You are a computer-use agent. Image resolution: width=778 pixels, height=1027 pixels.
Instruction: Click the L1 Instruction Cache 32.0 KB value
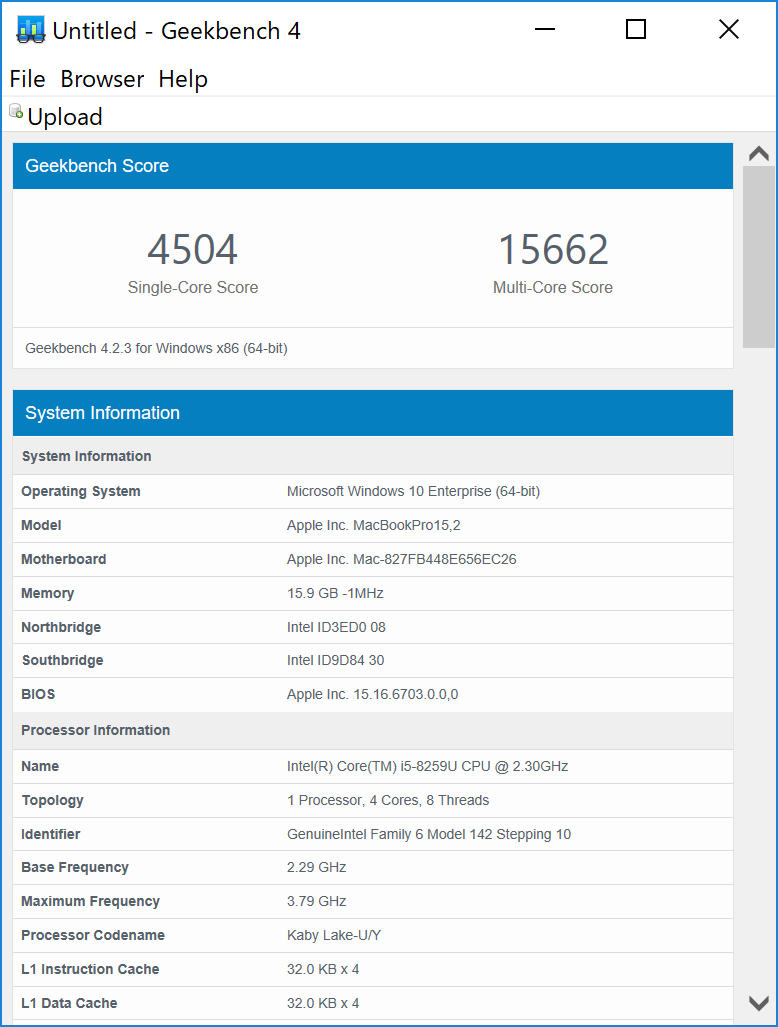(323, 970)
